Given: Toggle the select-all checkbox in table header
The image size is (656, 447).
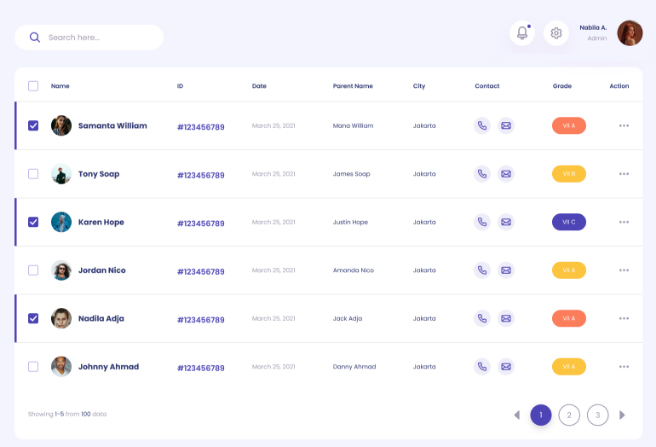Looking at the screenshot, I should click(x=33, y=86).
